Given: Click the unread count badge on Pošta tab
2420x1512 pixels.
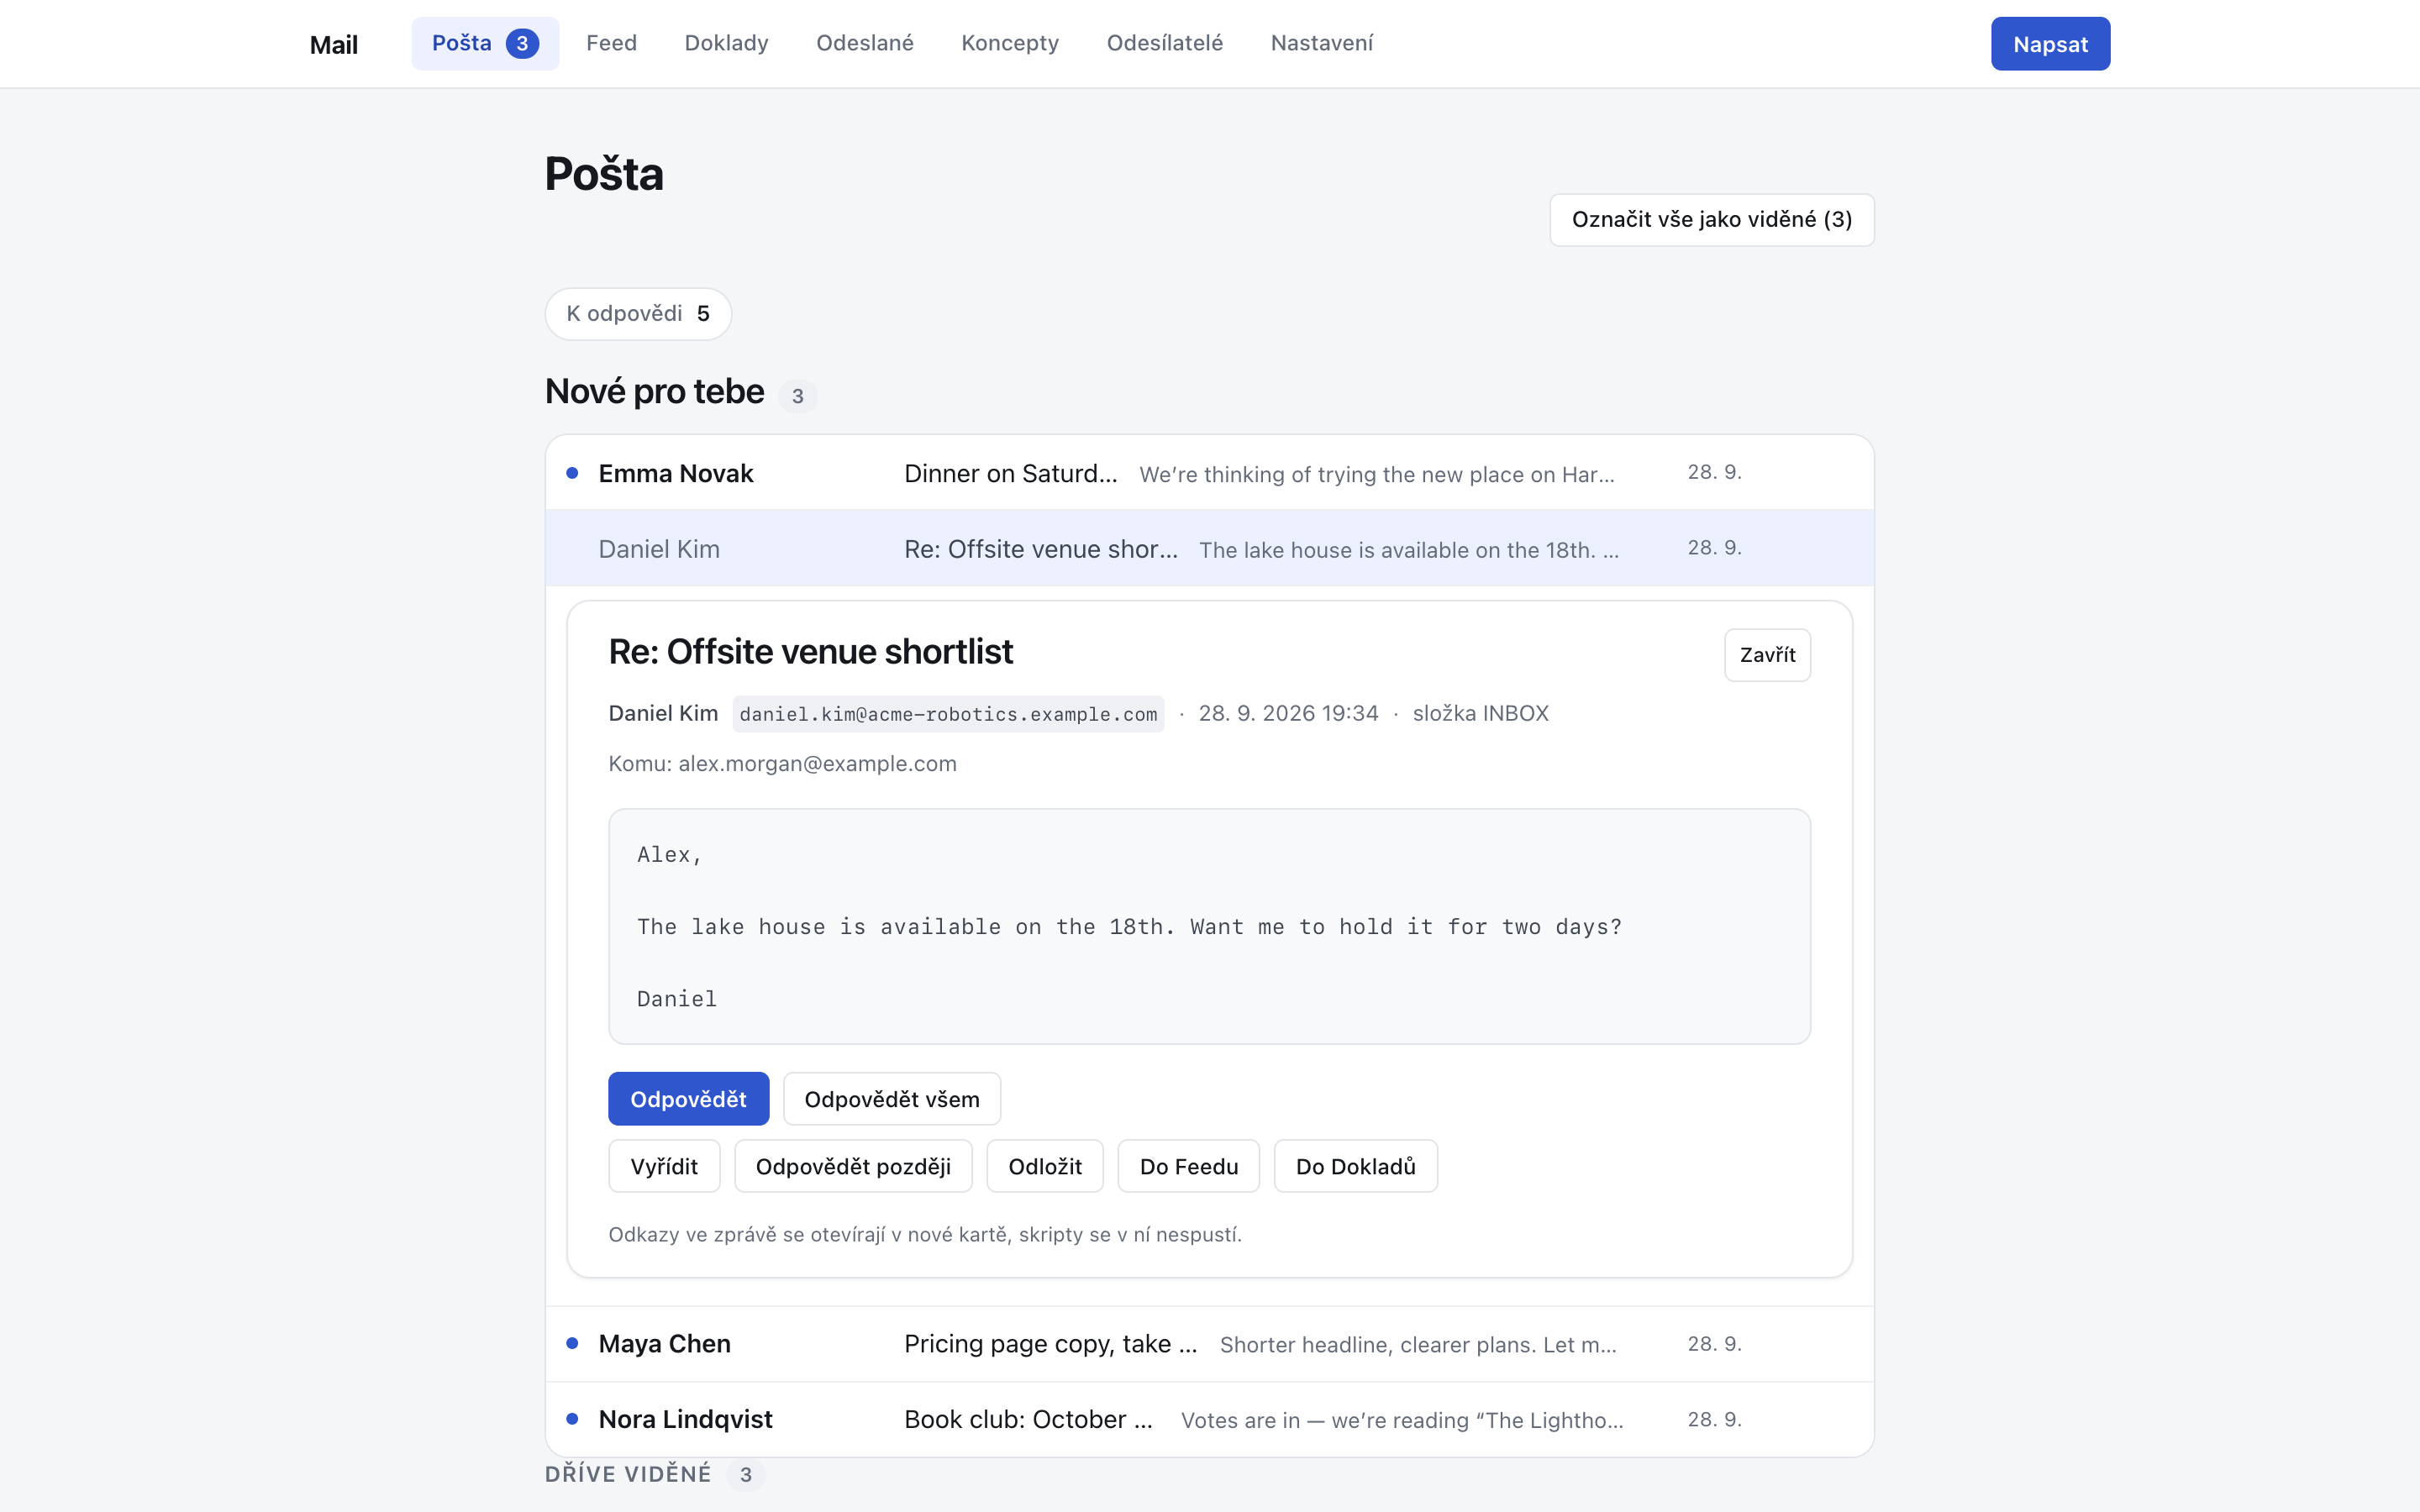Looking at the screenshot, I should [522, 43].
